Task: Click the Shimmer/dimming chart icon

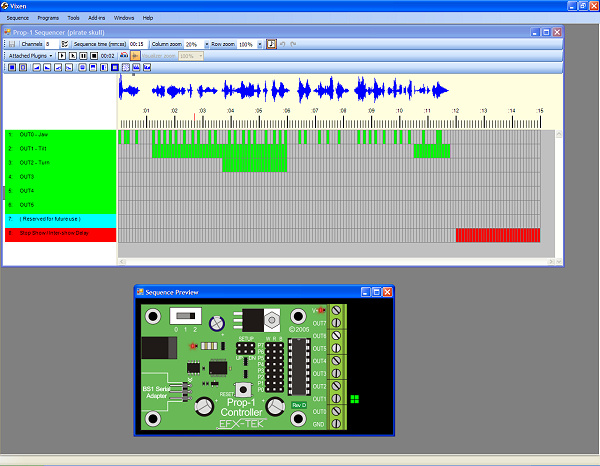Action: tap(147, 68)
